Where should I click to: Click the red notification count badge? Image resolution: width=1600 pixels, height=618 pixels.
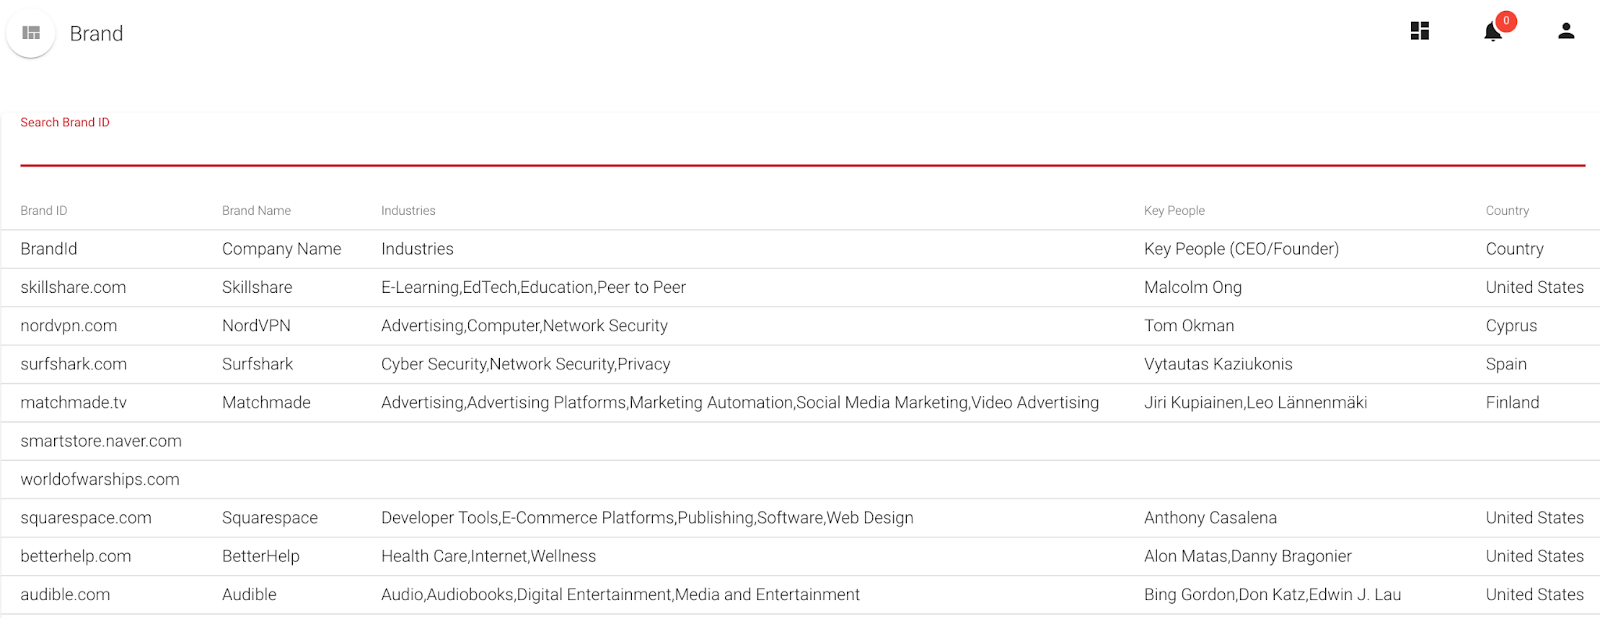pos(1506,21)
